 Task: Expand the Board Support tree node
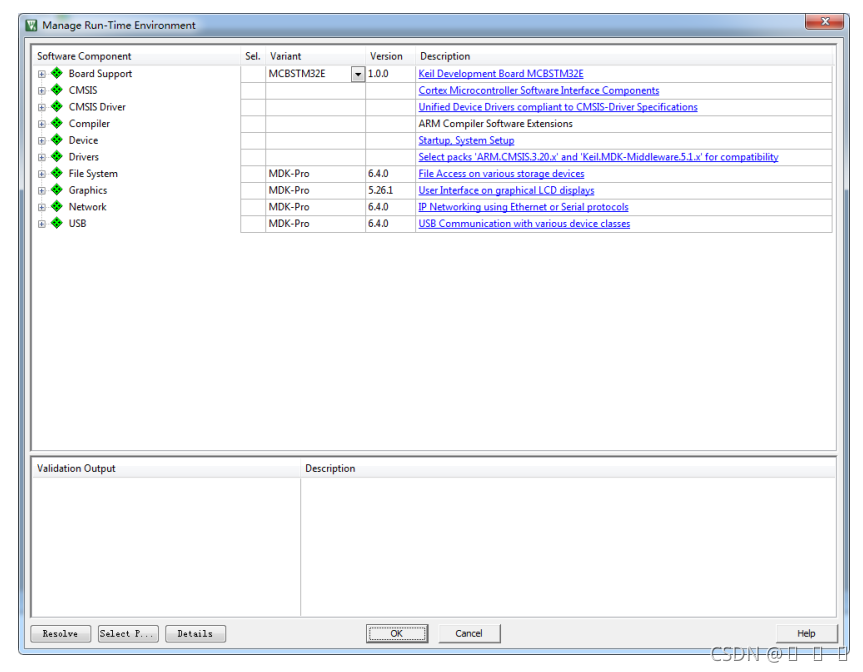[41, 74]
